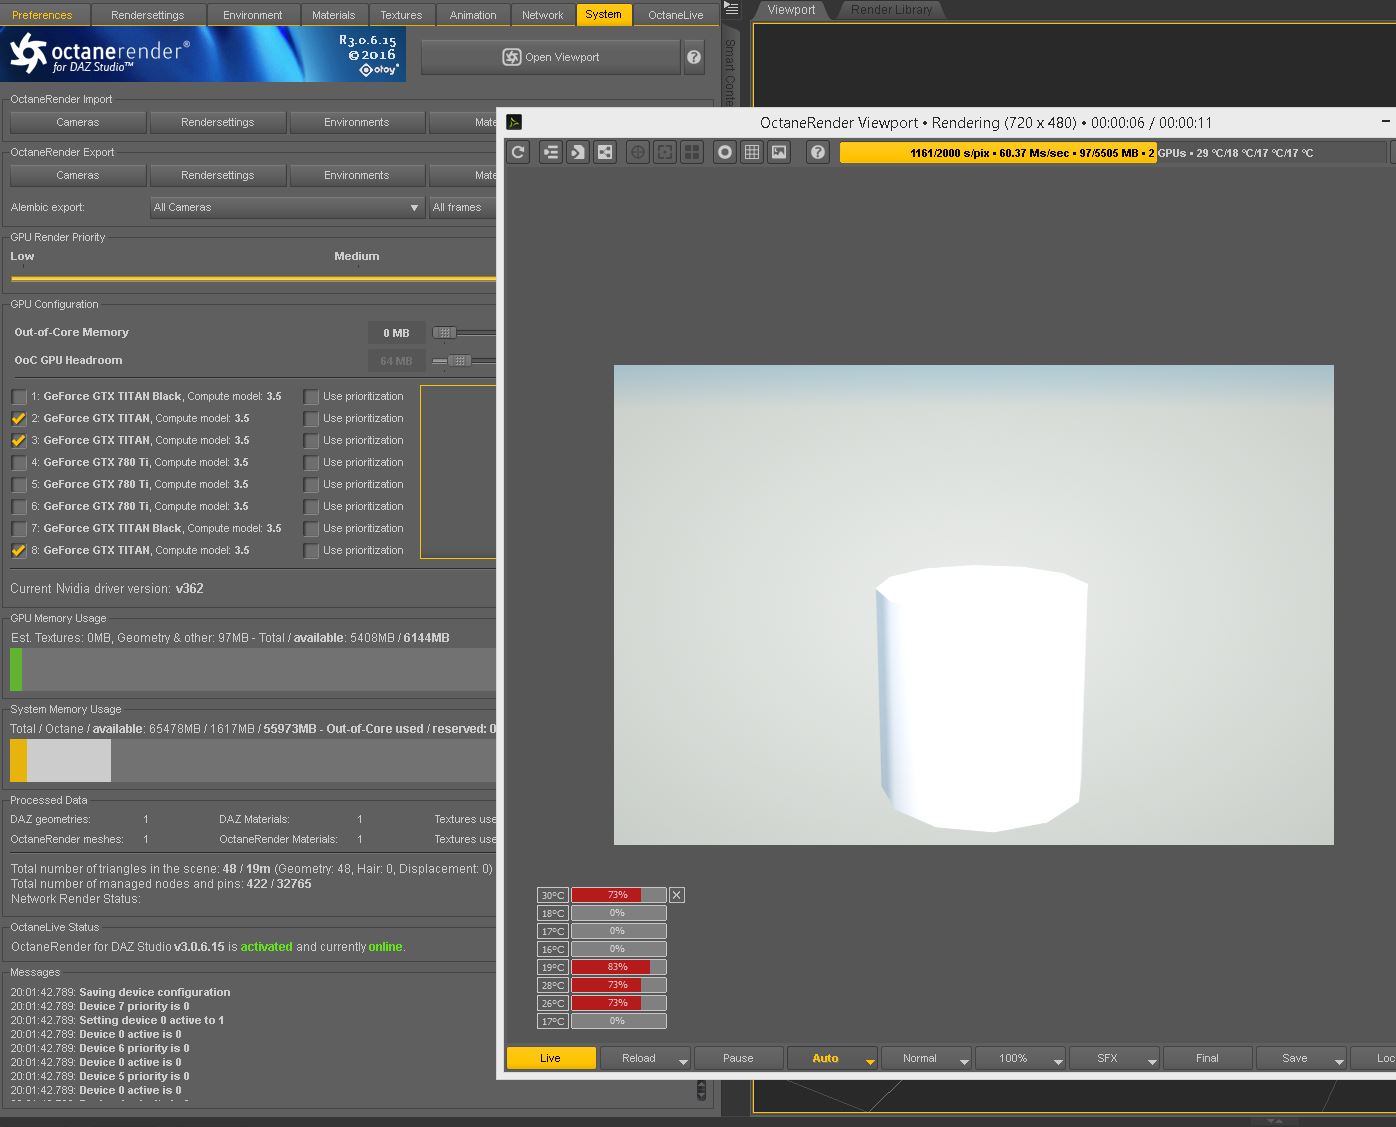Click the GPU Render Priority slider
Image resolution: width=1396 pixels, height=1127 pixels.
tap(253, 278)
